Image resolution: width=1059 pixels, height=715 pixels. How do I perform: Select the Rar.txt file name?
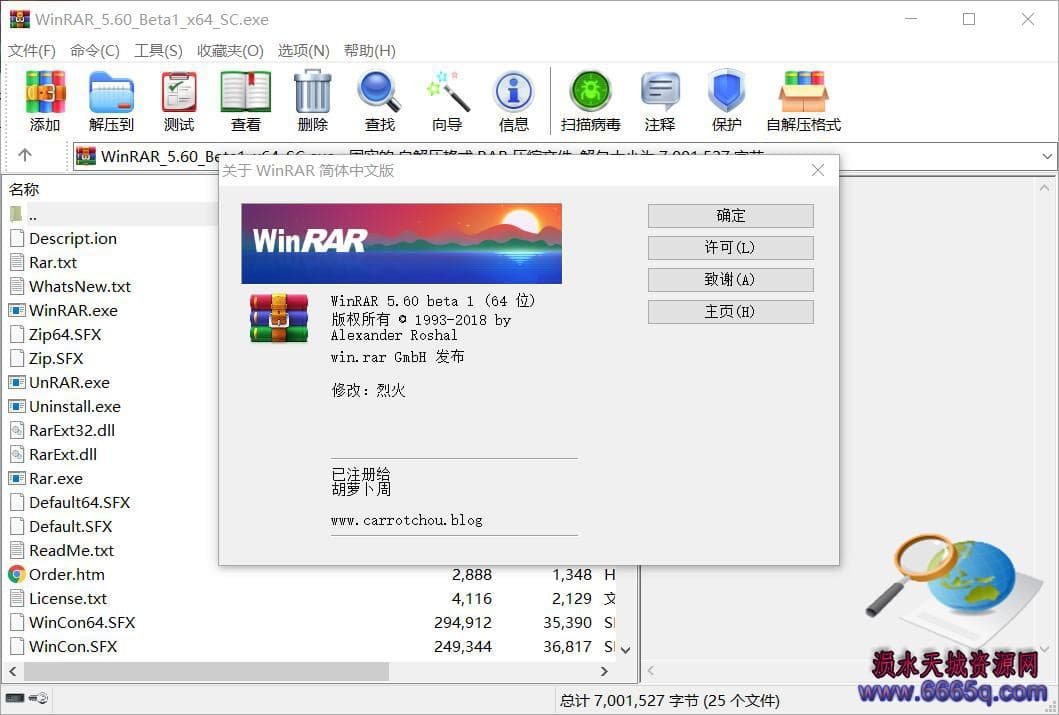click(x=53, y=263)
